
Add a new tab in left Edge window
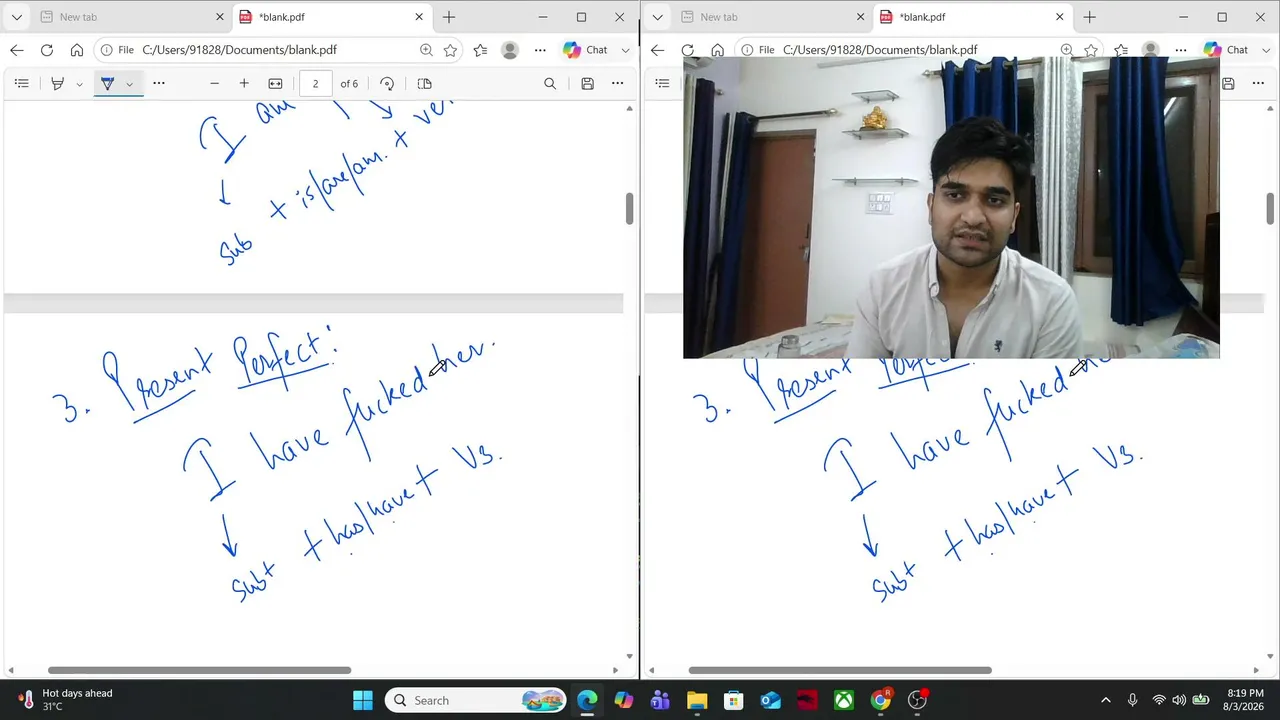click(x=449, y=17)
